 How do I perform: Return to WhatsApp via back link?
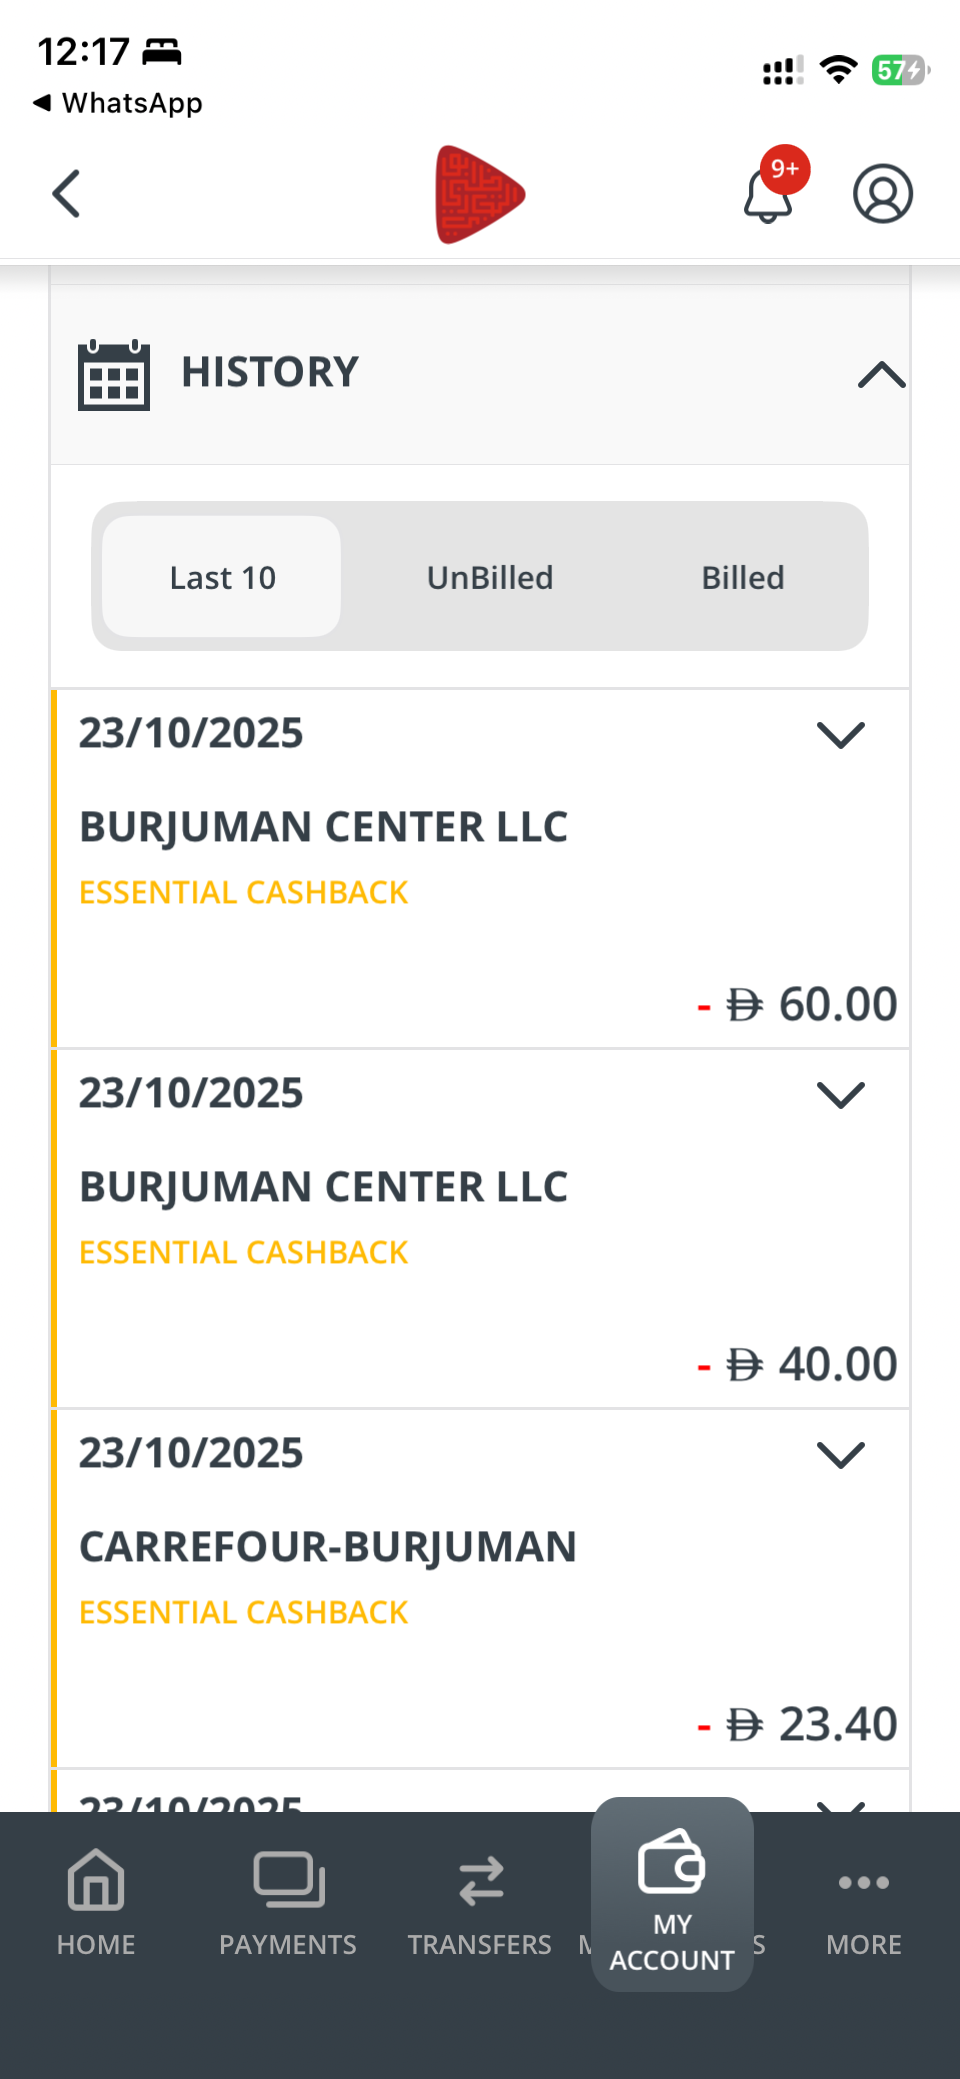118,103
